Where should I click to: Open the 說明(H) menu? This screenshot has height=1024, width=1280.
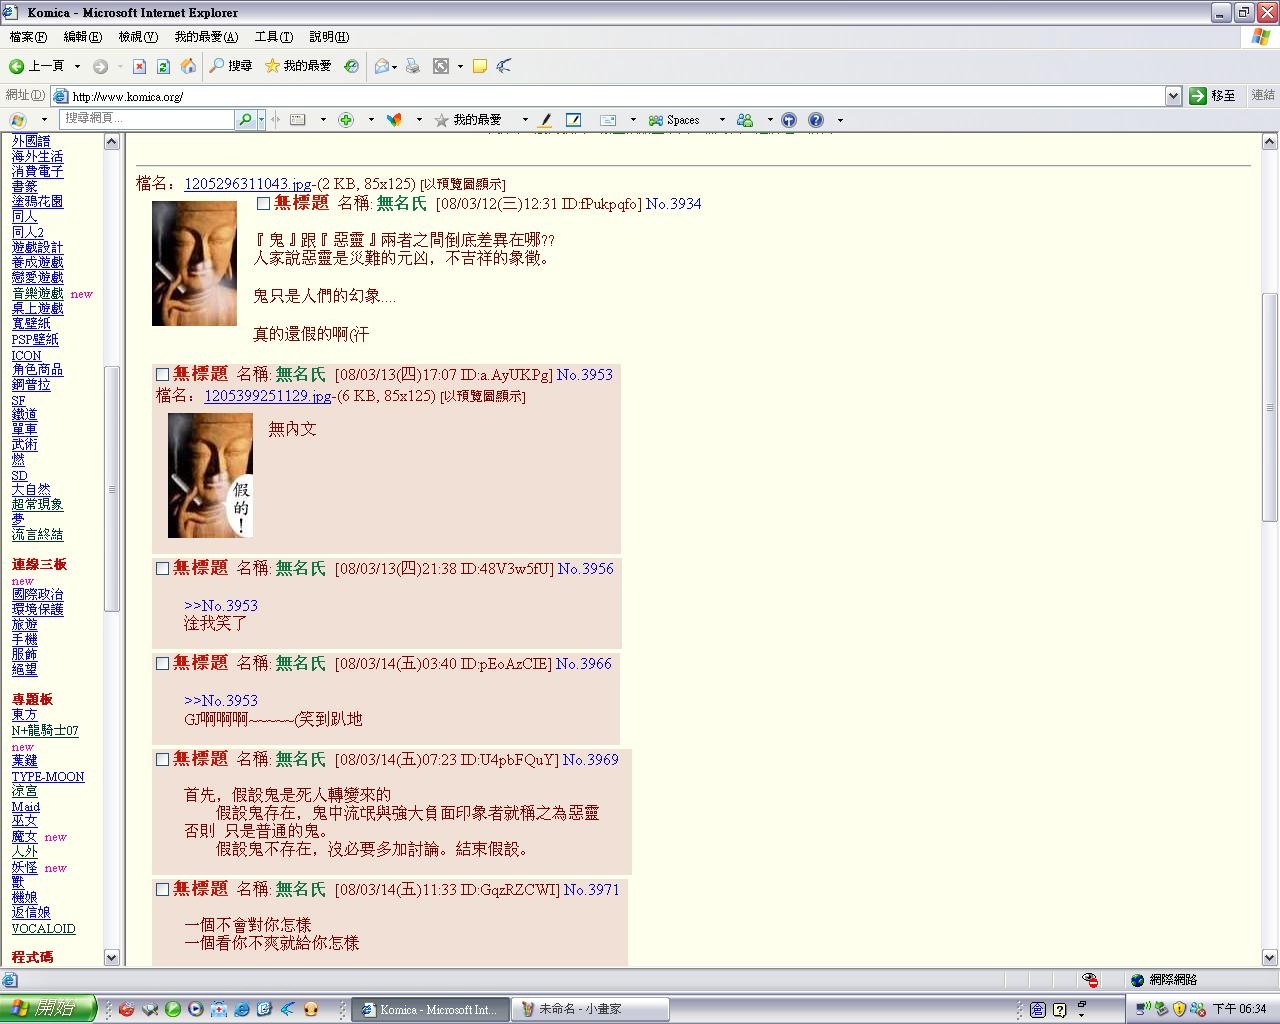click(x=329, y=37)
